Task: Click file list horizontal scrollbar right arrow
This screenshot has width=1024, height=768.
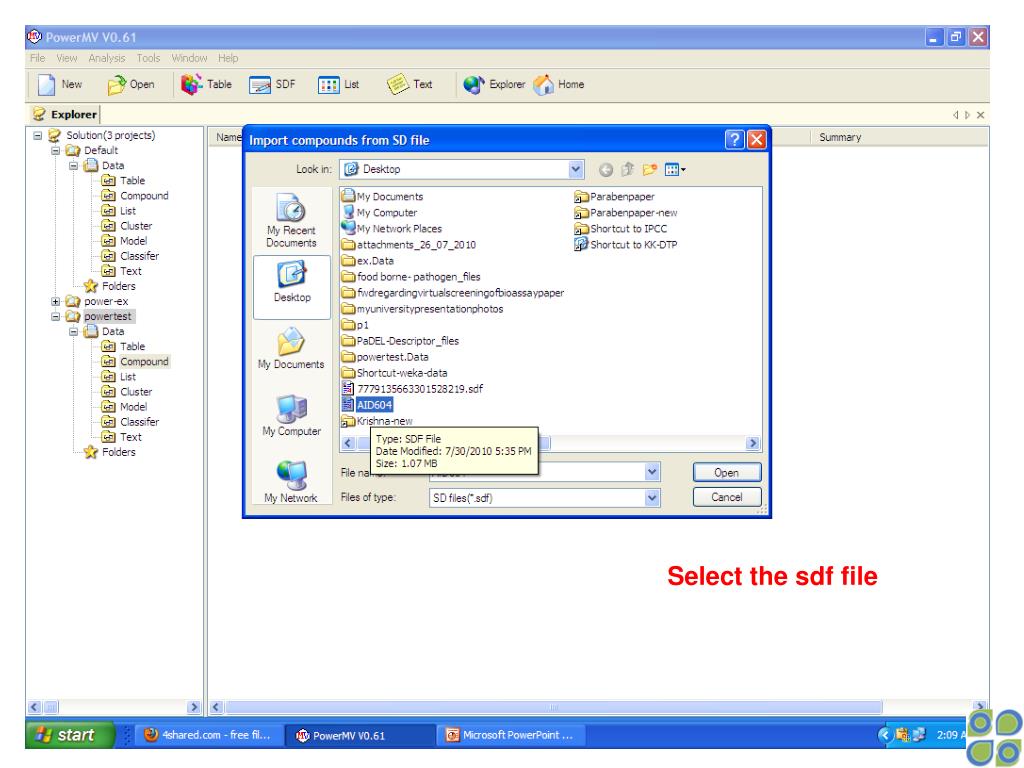Action: point(752,443)
